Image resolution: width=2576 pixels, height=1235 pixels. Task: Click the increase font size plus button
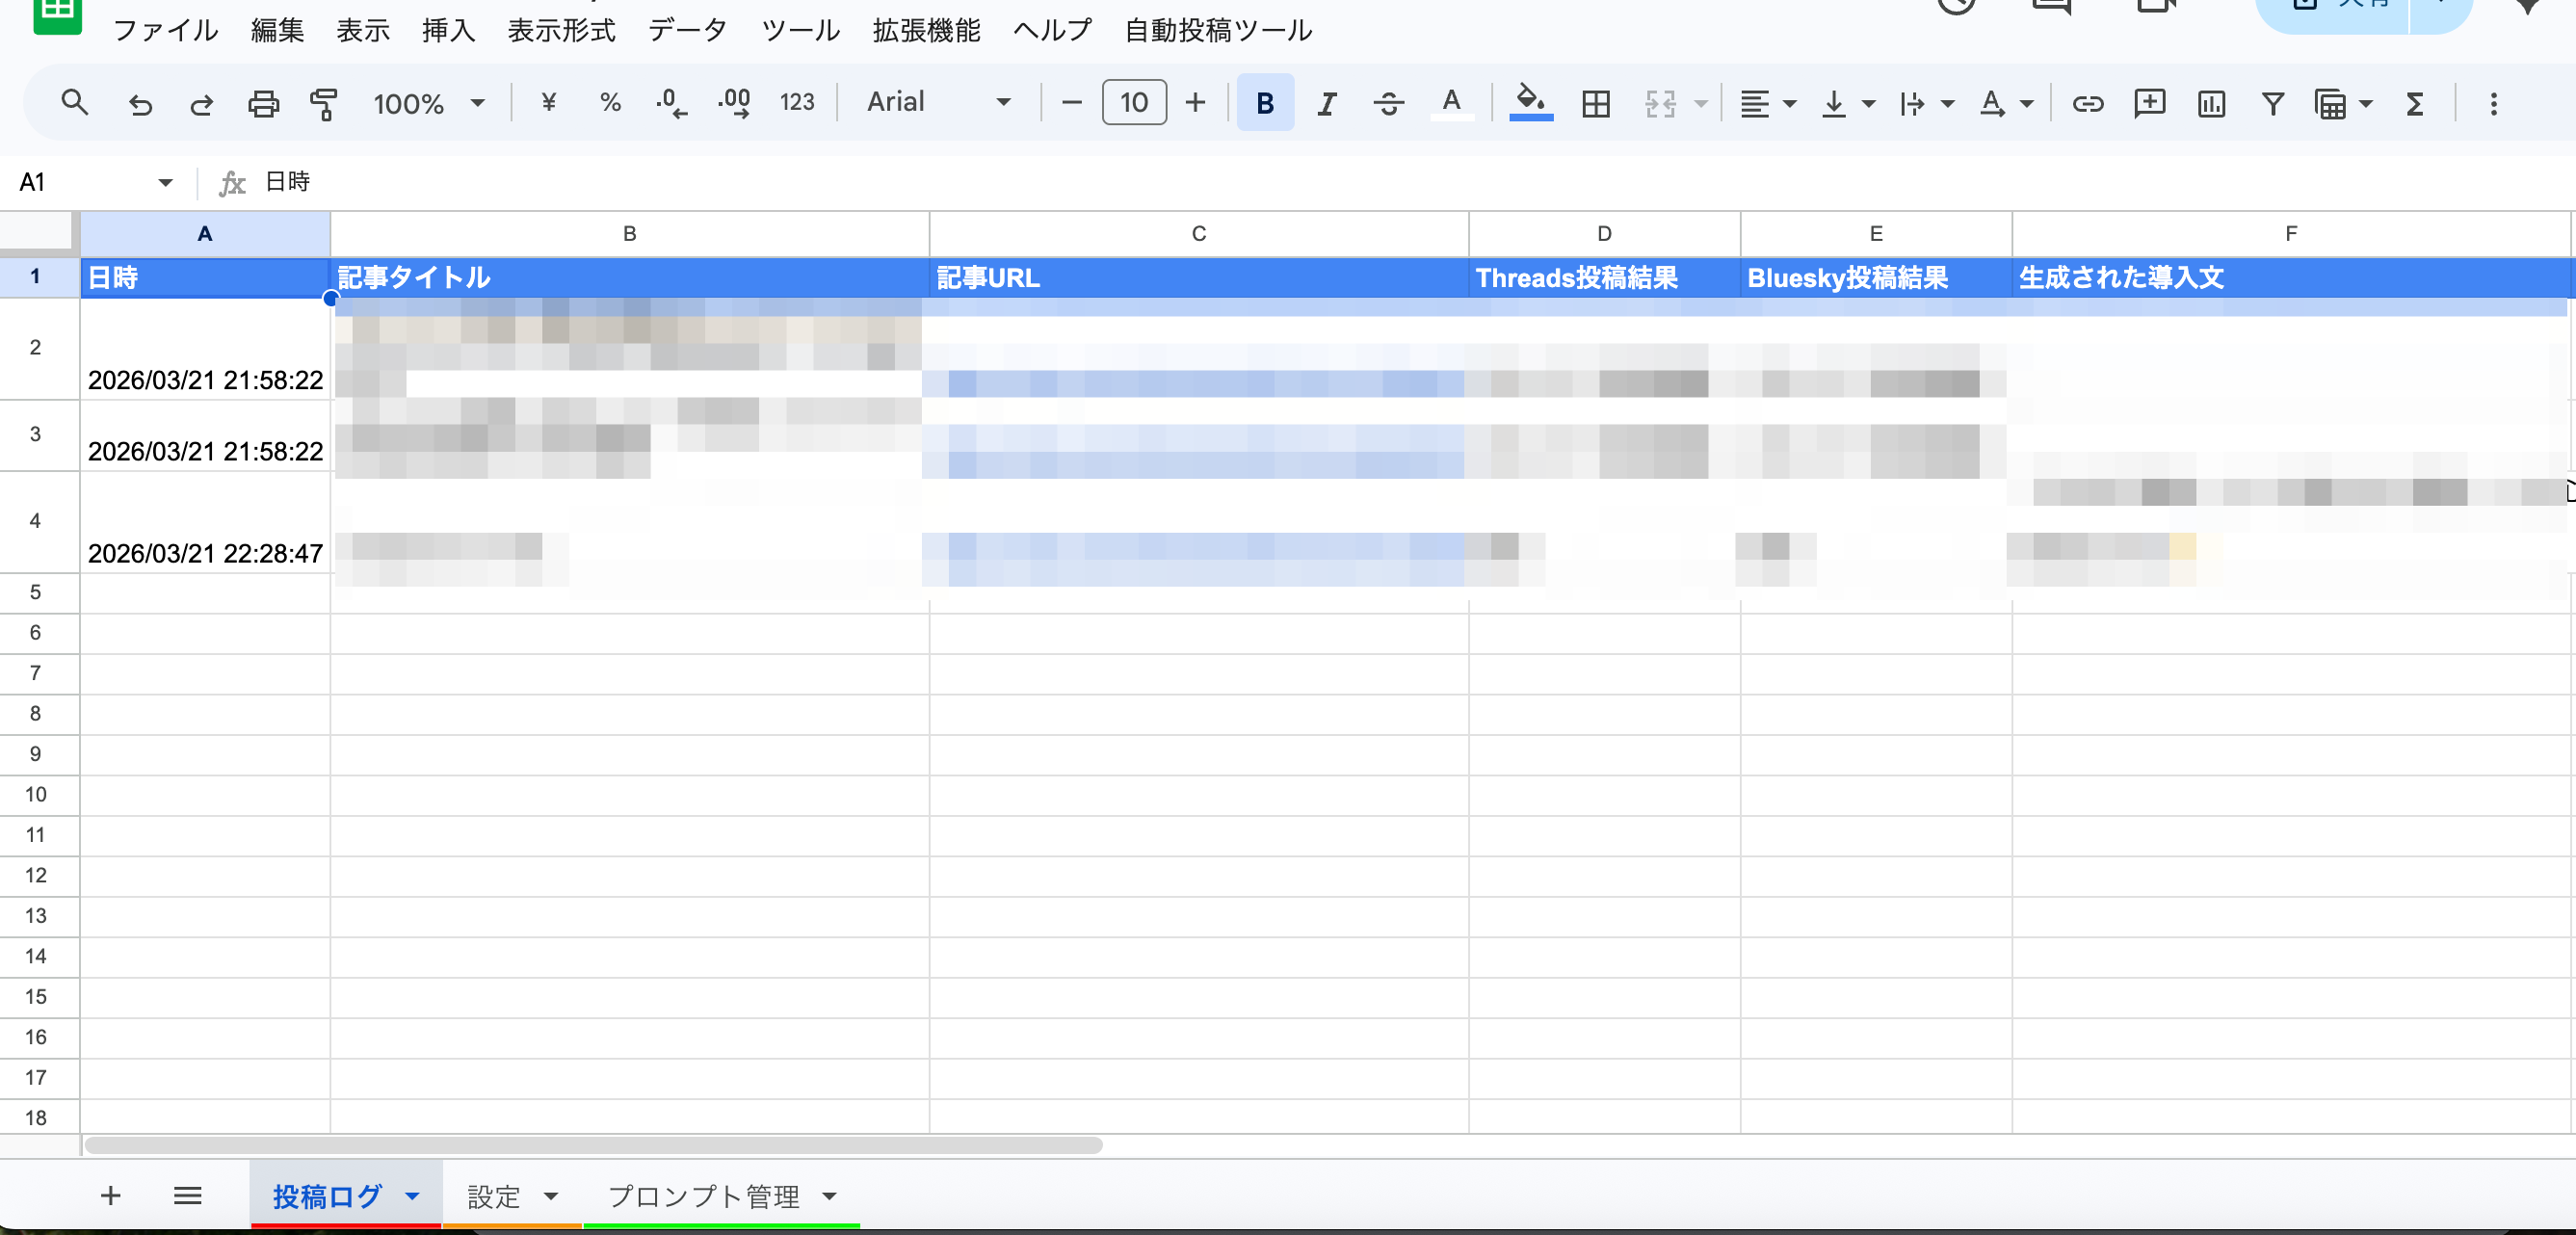pos(1195,103)
